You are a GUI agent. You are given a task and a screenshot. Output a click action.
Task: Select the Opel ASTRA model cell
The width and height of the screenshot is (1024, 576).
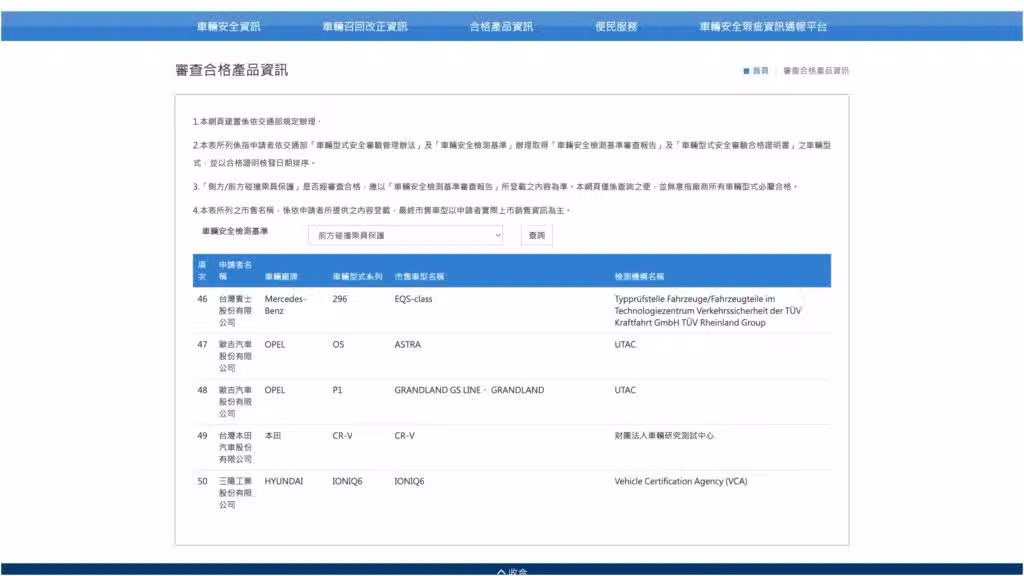407,345
